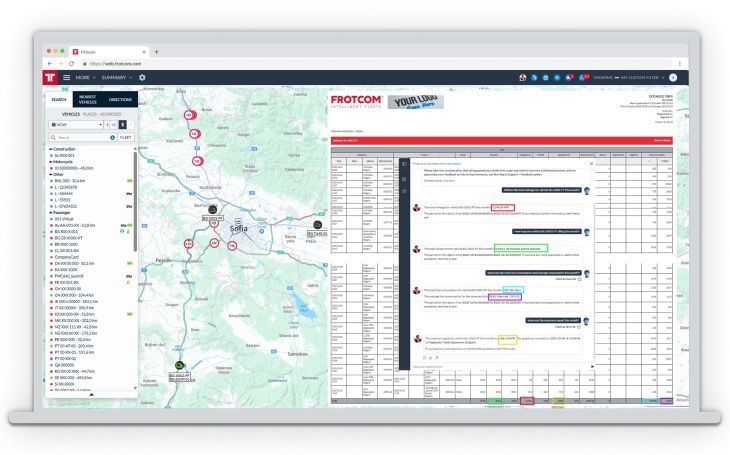
Task: Open the NOW time dropdown
Action: click(x=74, y=125)
